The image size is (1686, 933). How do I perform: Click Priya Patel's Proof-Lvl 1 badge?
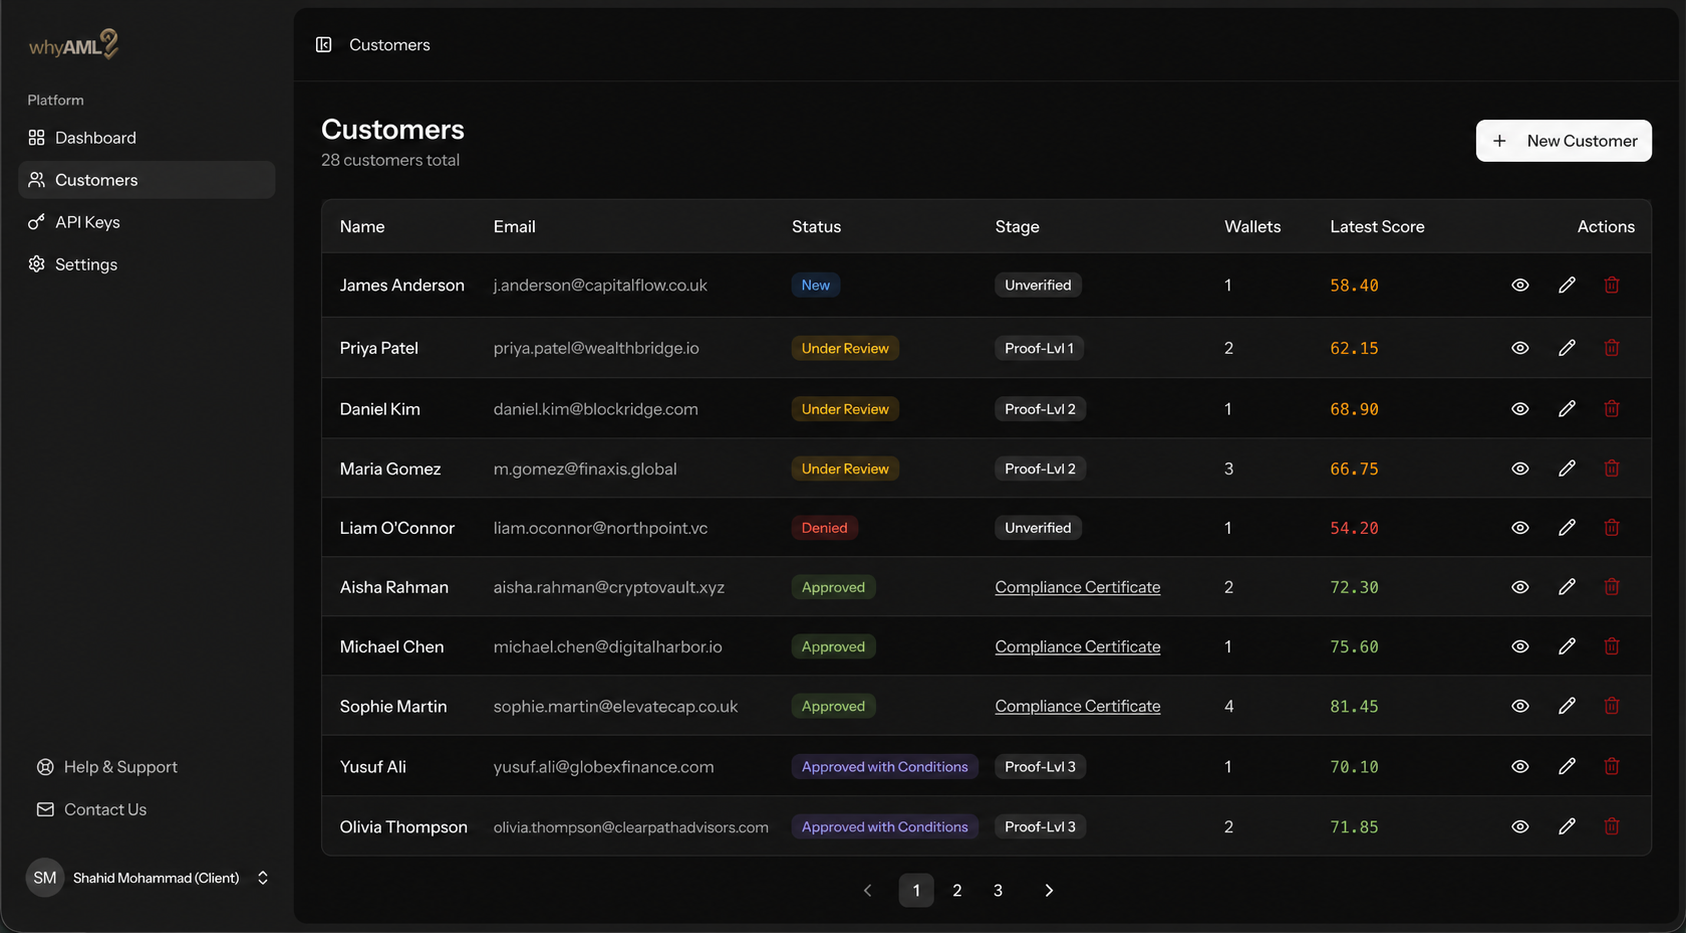[1039, 348]
